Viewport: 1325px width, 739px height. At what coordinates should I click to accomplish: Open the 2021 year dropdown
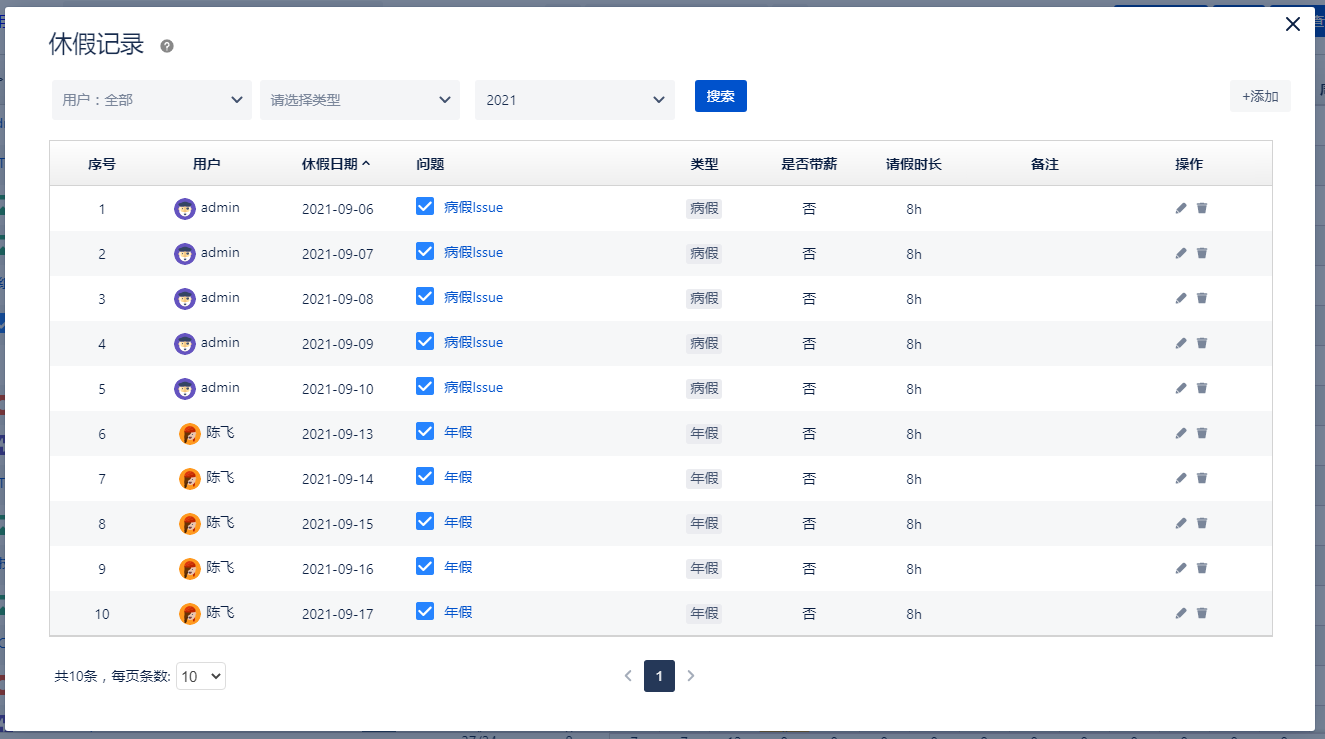[x=575, y=100]
